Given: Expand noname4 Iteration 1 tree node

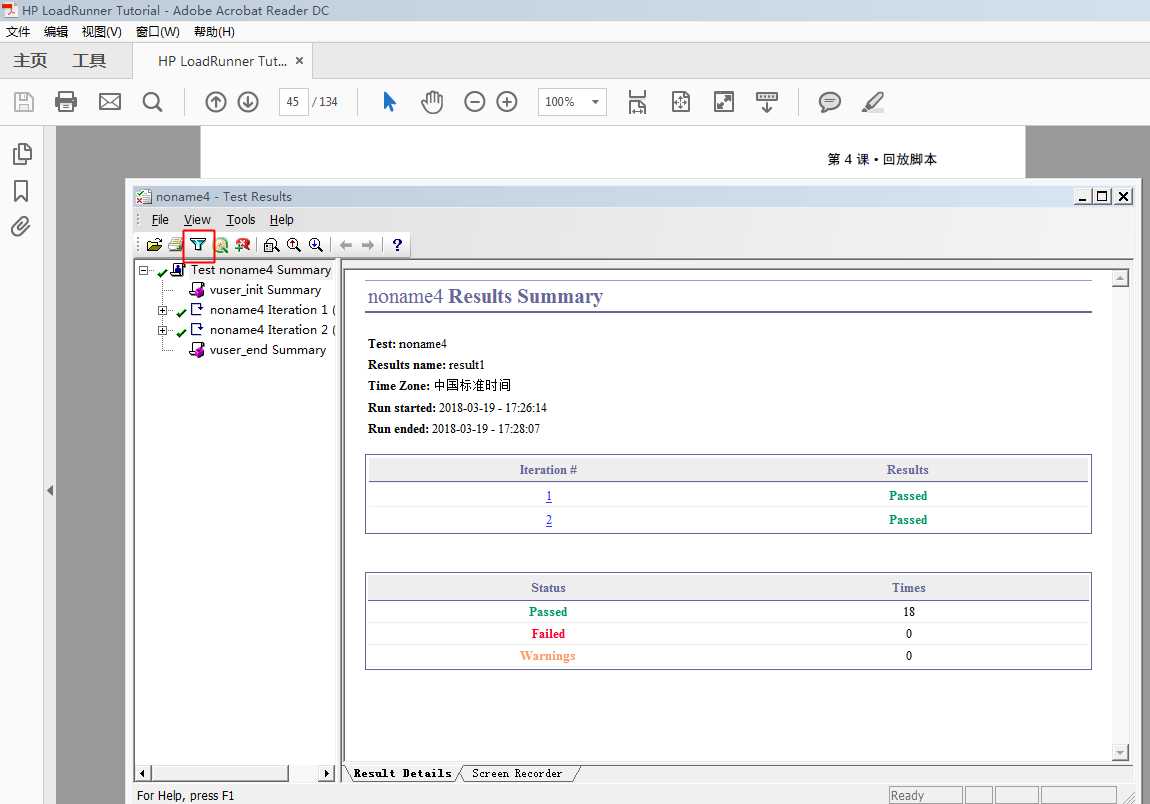Looking at the screenshot, I should coord(163,310).
